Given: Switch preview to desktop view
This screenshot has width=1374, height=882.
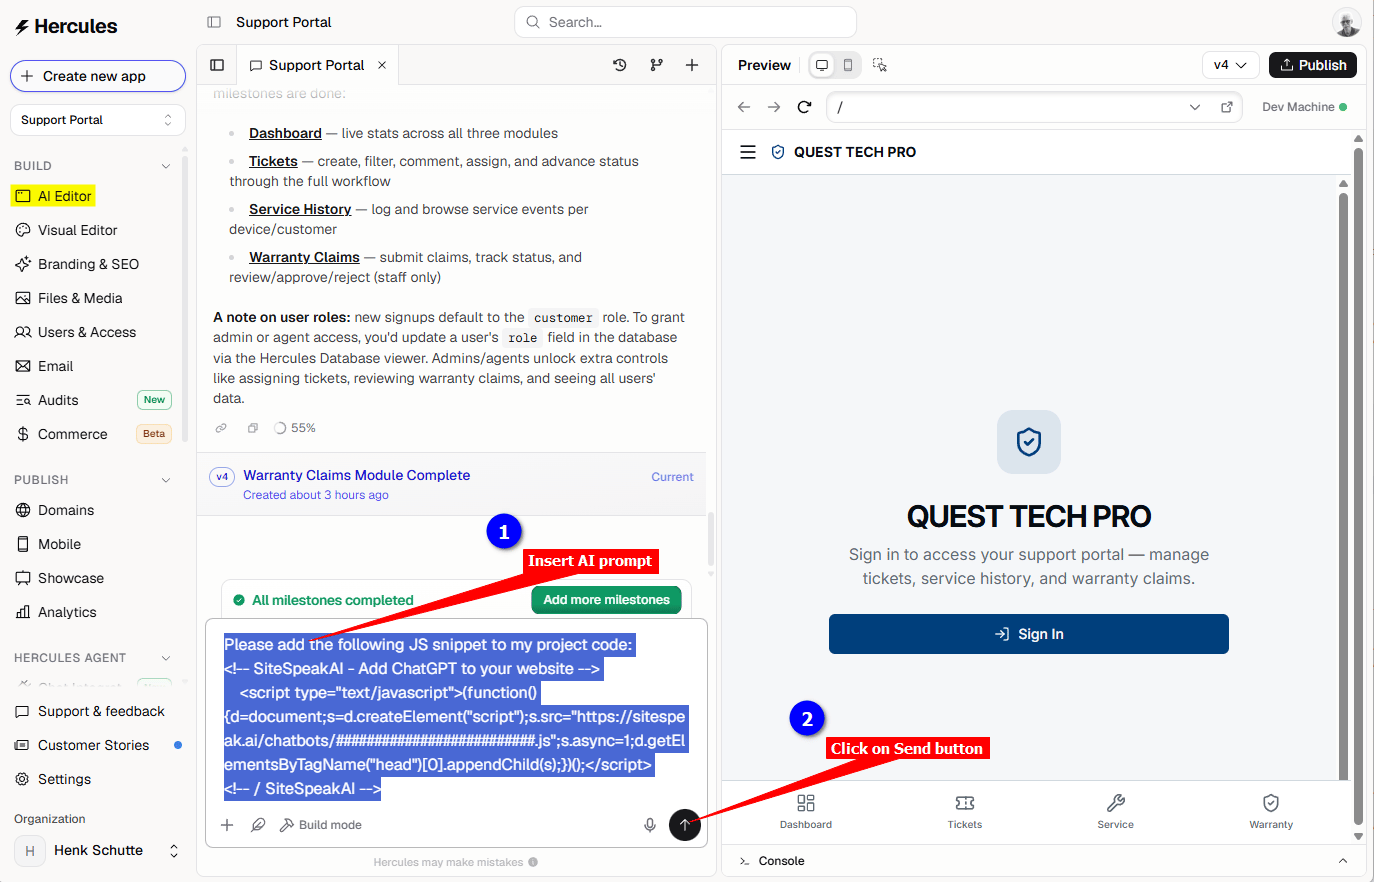Looking at the screenshot, I should coord(822,65).
